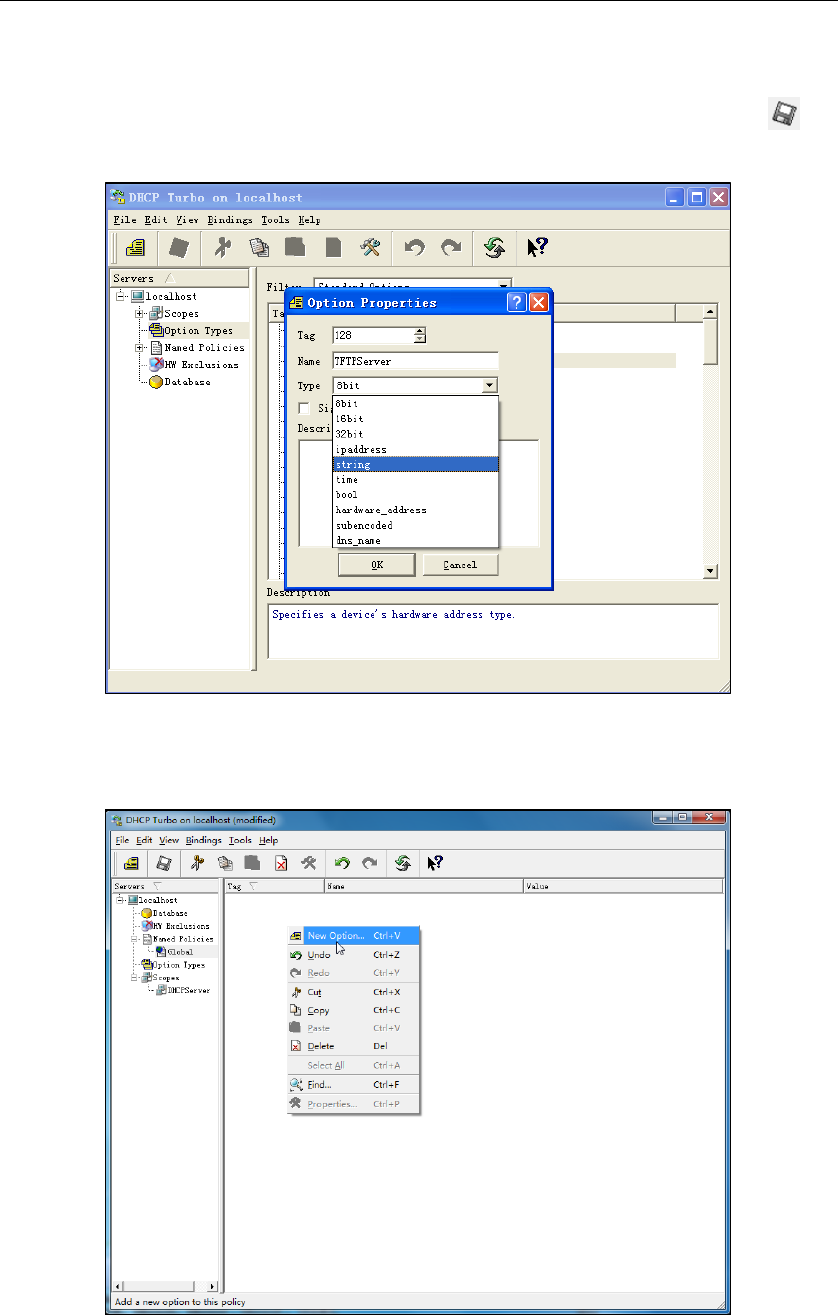Open the Filter dropdown arrow in upper window
The width and height of the screenshot is (838, 1315).
[x=503, y=286]
